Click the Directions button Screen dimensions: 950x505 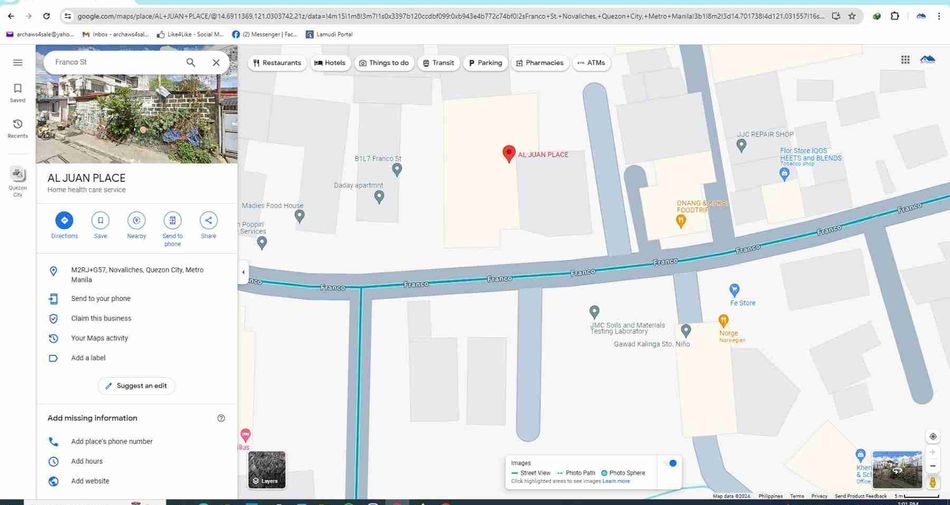(64, 221)
